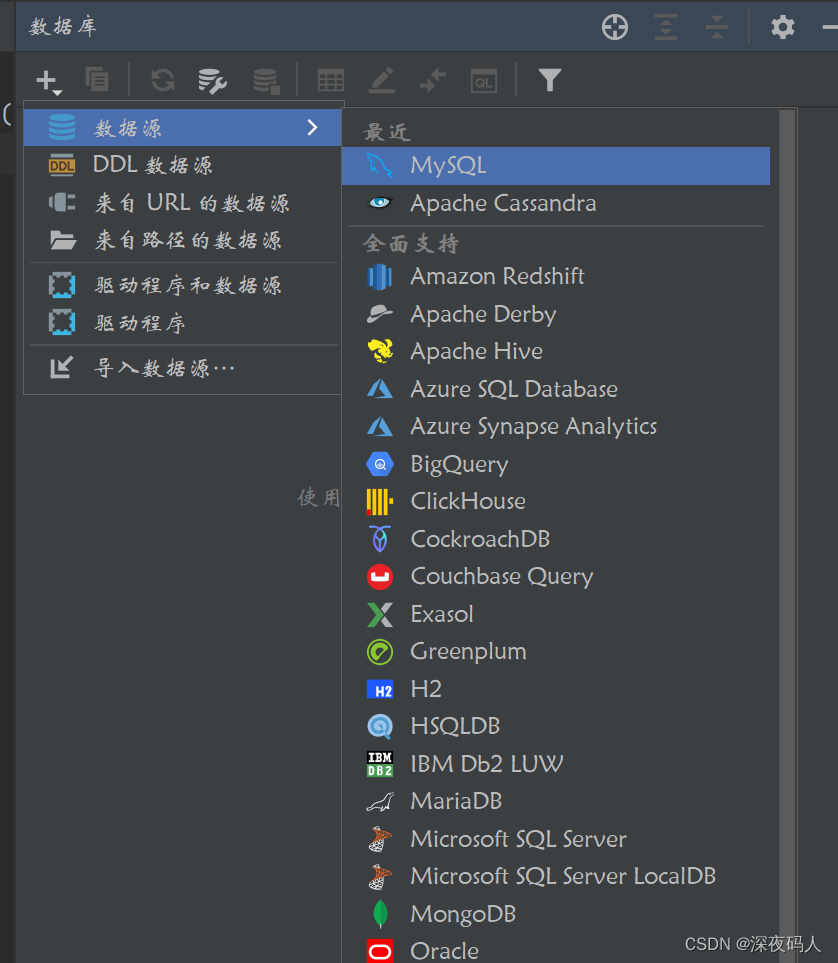Click the Duplicate data source icon
This screenshot has height=963, width=838.
(97, 80)
